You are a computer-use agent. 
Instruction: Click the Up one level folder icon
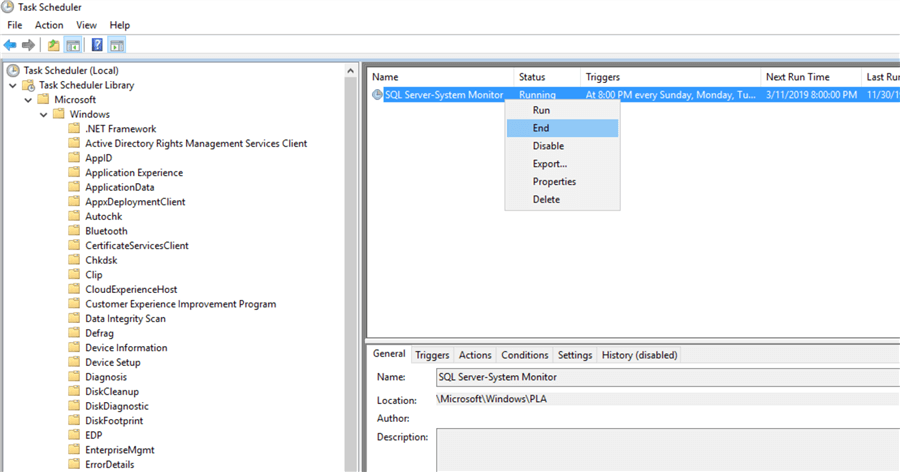53,45
